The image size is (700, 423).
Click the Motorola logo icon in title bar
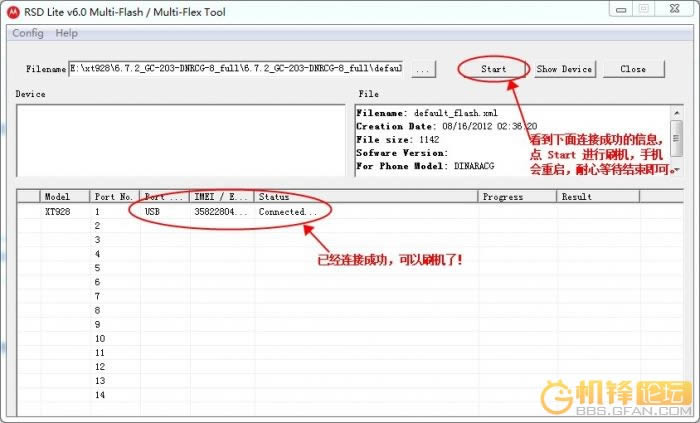click(x=12, y=9)
